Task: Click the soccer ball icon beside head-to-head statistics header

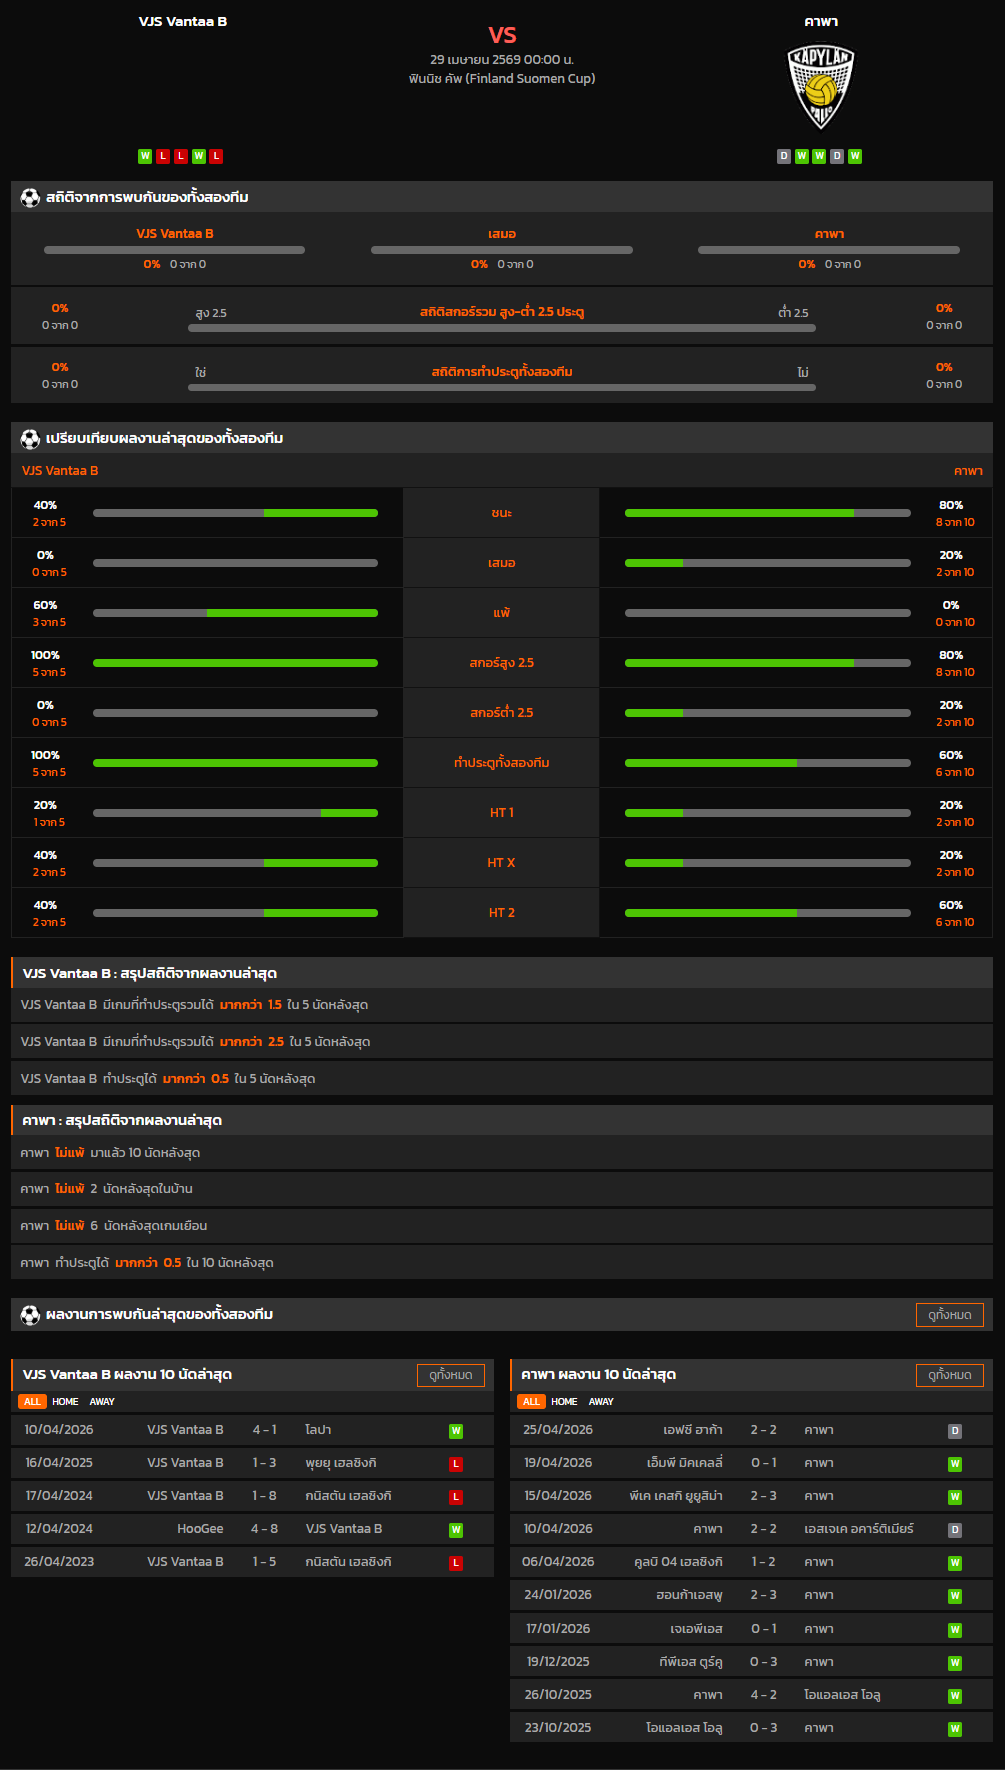Action: 30,197
